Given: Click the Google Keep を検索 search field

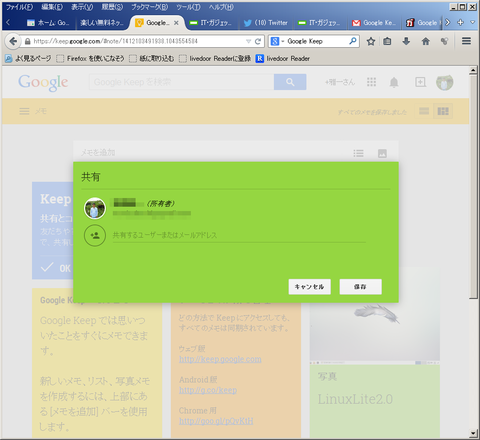Looking at the screenshot, I should click(181, 82).
